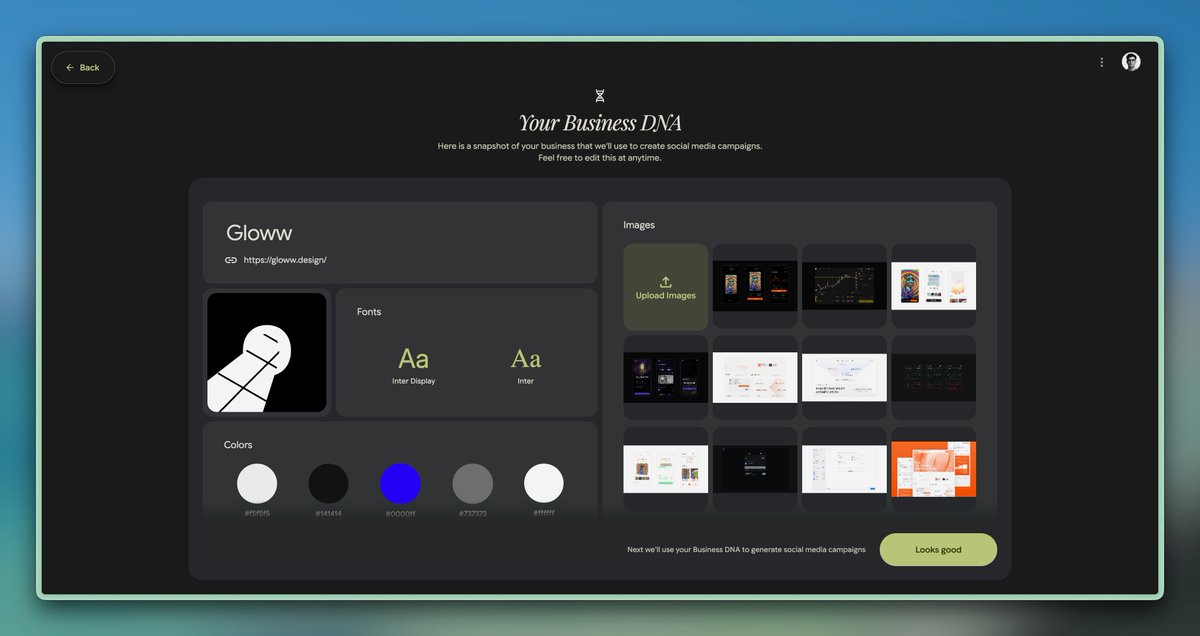The image size is (1200, 636).
Task: Open the Upload Images tile
Action: tap(666, 287)
